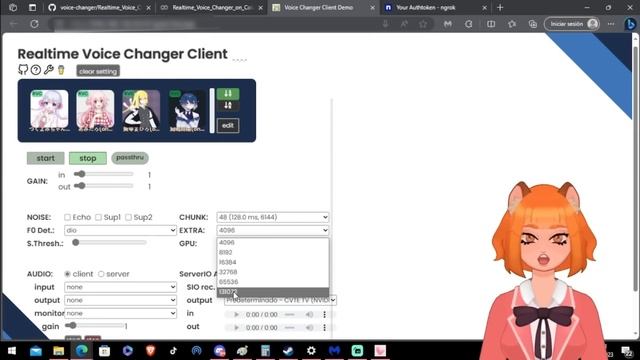Click the stop button

tap(88, 158)
